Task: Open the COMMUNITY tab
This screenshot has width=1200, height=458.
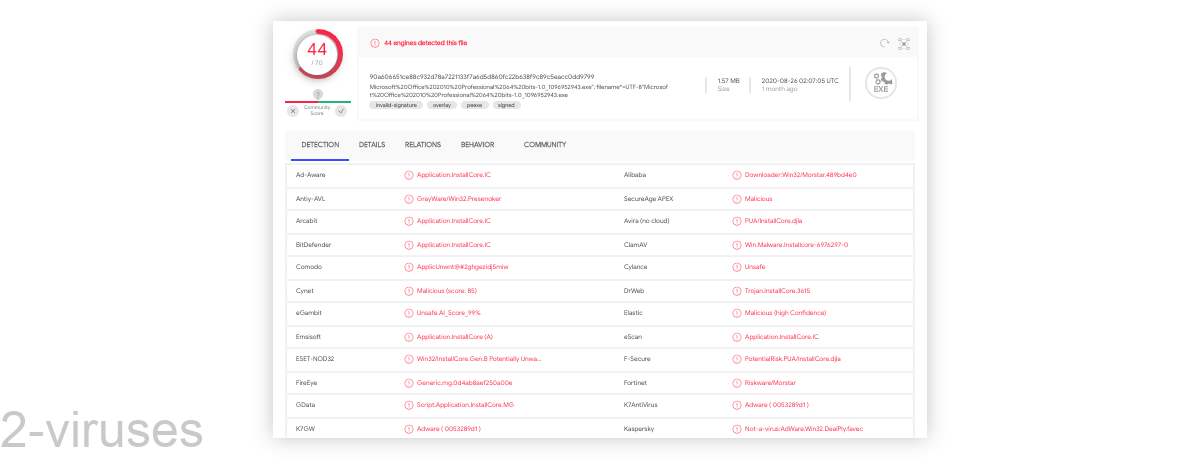Action: point(545,145)
